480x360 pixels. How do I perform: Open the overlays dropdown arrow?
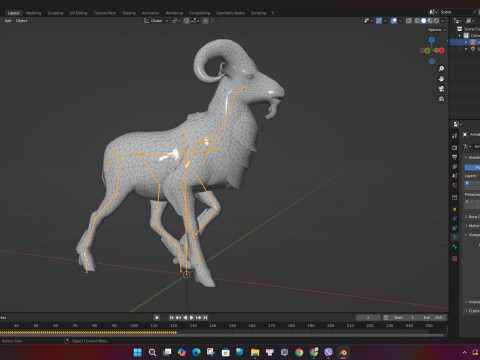click(x=400, y=21)
